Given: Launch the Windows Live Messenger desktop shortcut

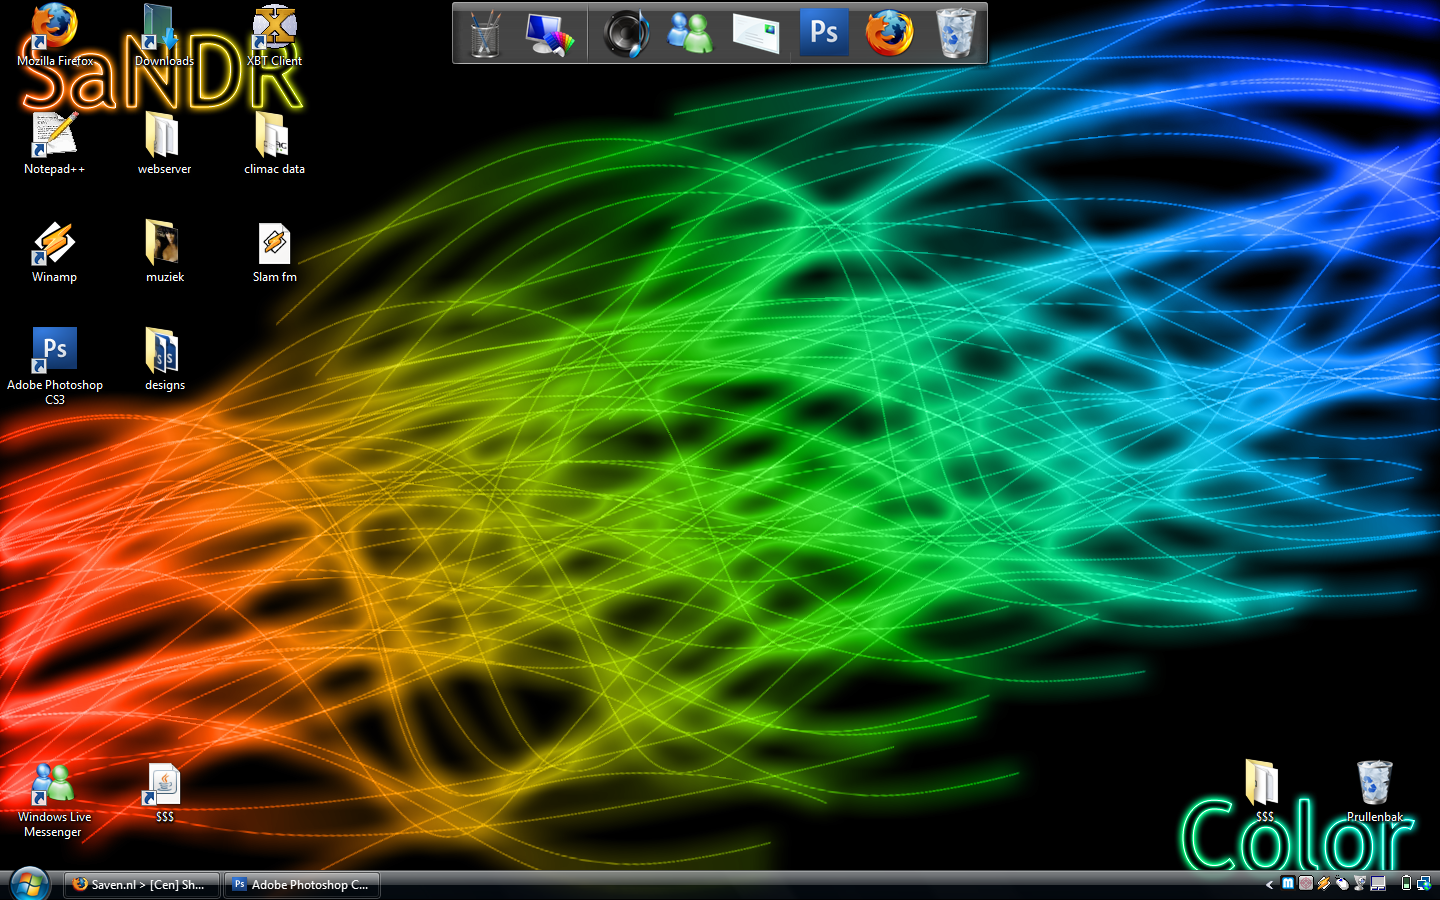Looking at the screenshot, I should pos(54,799).
